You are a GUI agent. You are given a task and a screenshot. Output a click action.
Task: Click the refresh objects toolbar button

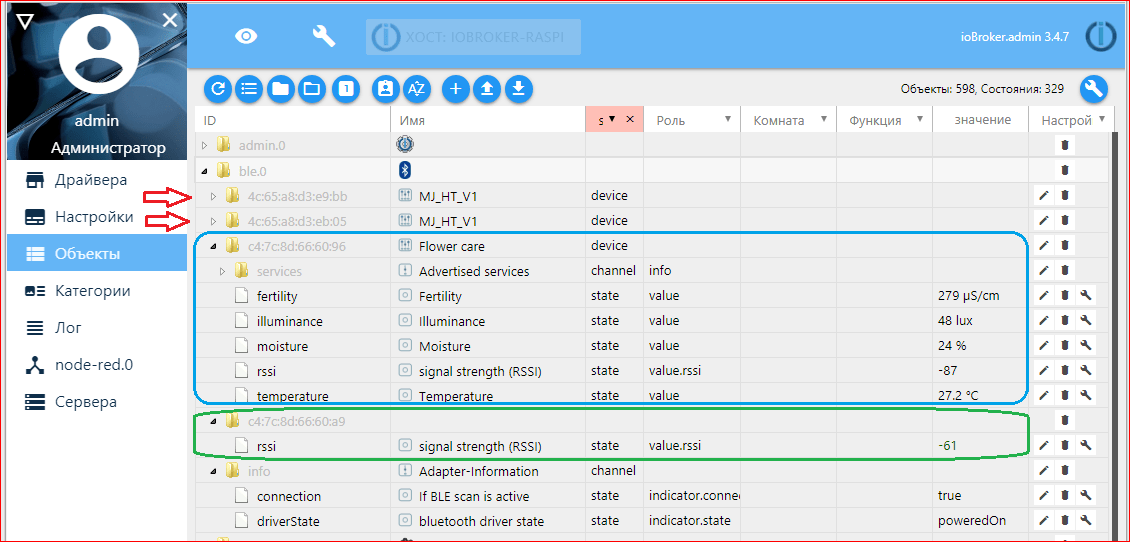(x=218, y=89)
